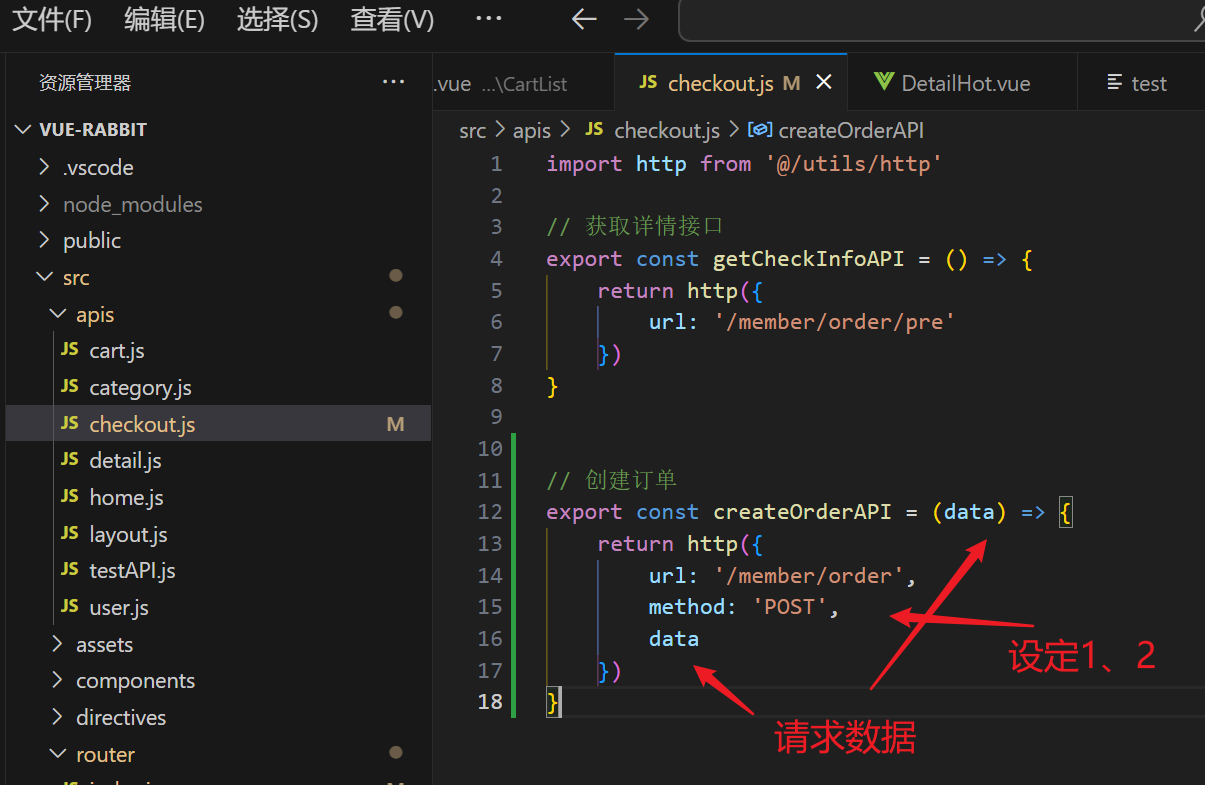Viewport: 1205px width, 785px height.
Task: Select checkout.js in the explorer
Action: (x=218, y=424)
